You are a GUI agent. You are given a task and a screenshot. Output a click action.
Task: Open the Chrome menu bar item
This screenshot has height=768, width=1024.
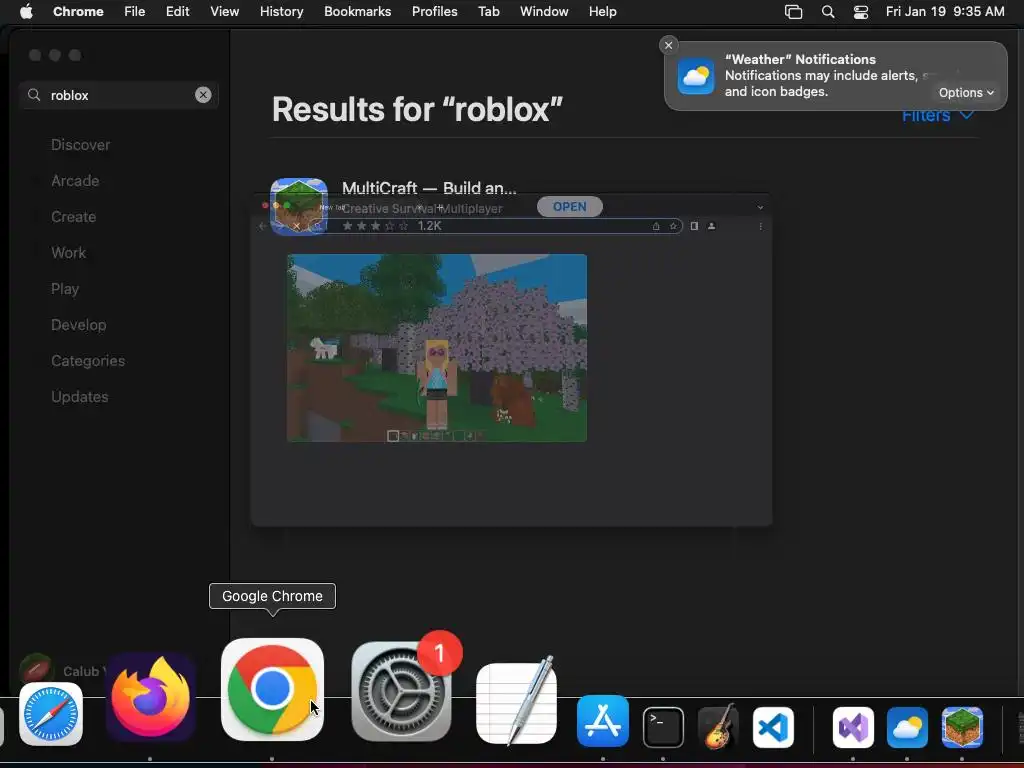[78, 11]
